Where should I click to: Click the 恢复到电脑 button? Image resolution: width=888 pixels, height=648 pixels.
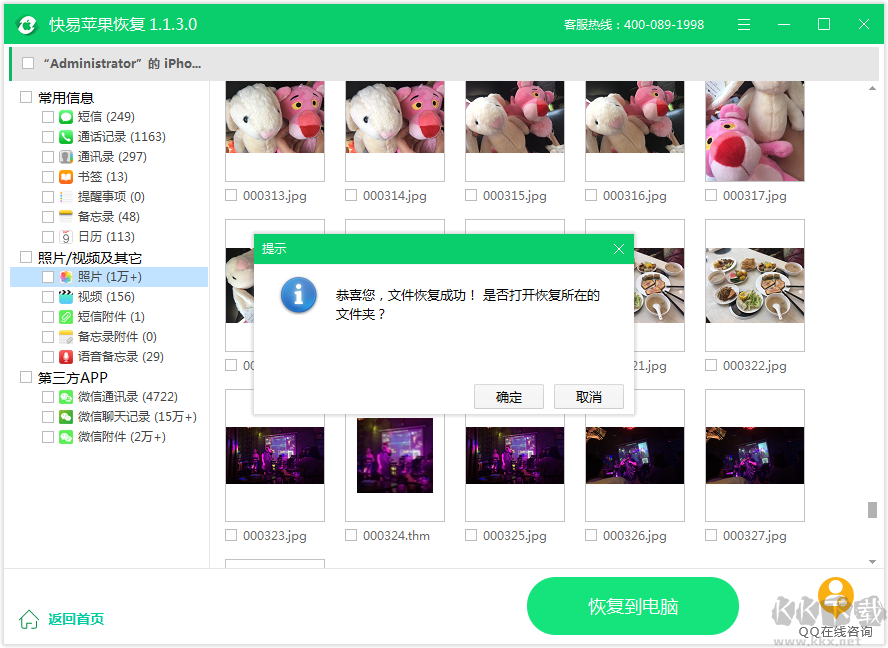[x=633, y=606]
